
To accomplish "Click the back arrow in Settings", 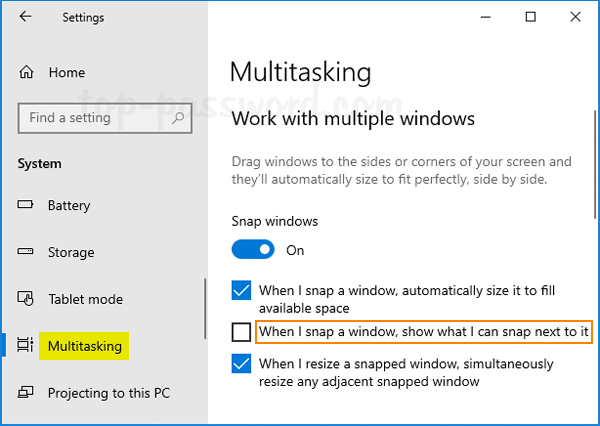I will pyautogui.click(x=25, y=17).
